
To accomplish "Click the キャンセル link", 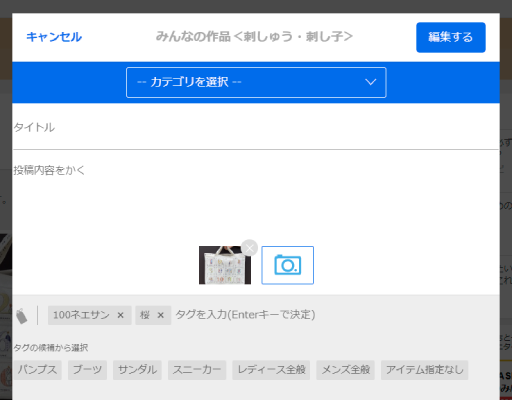I will pyautogui.click(x=54, y=37).
